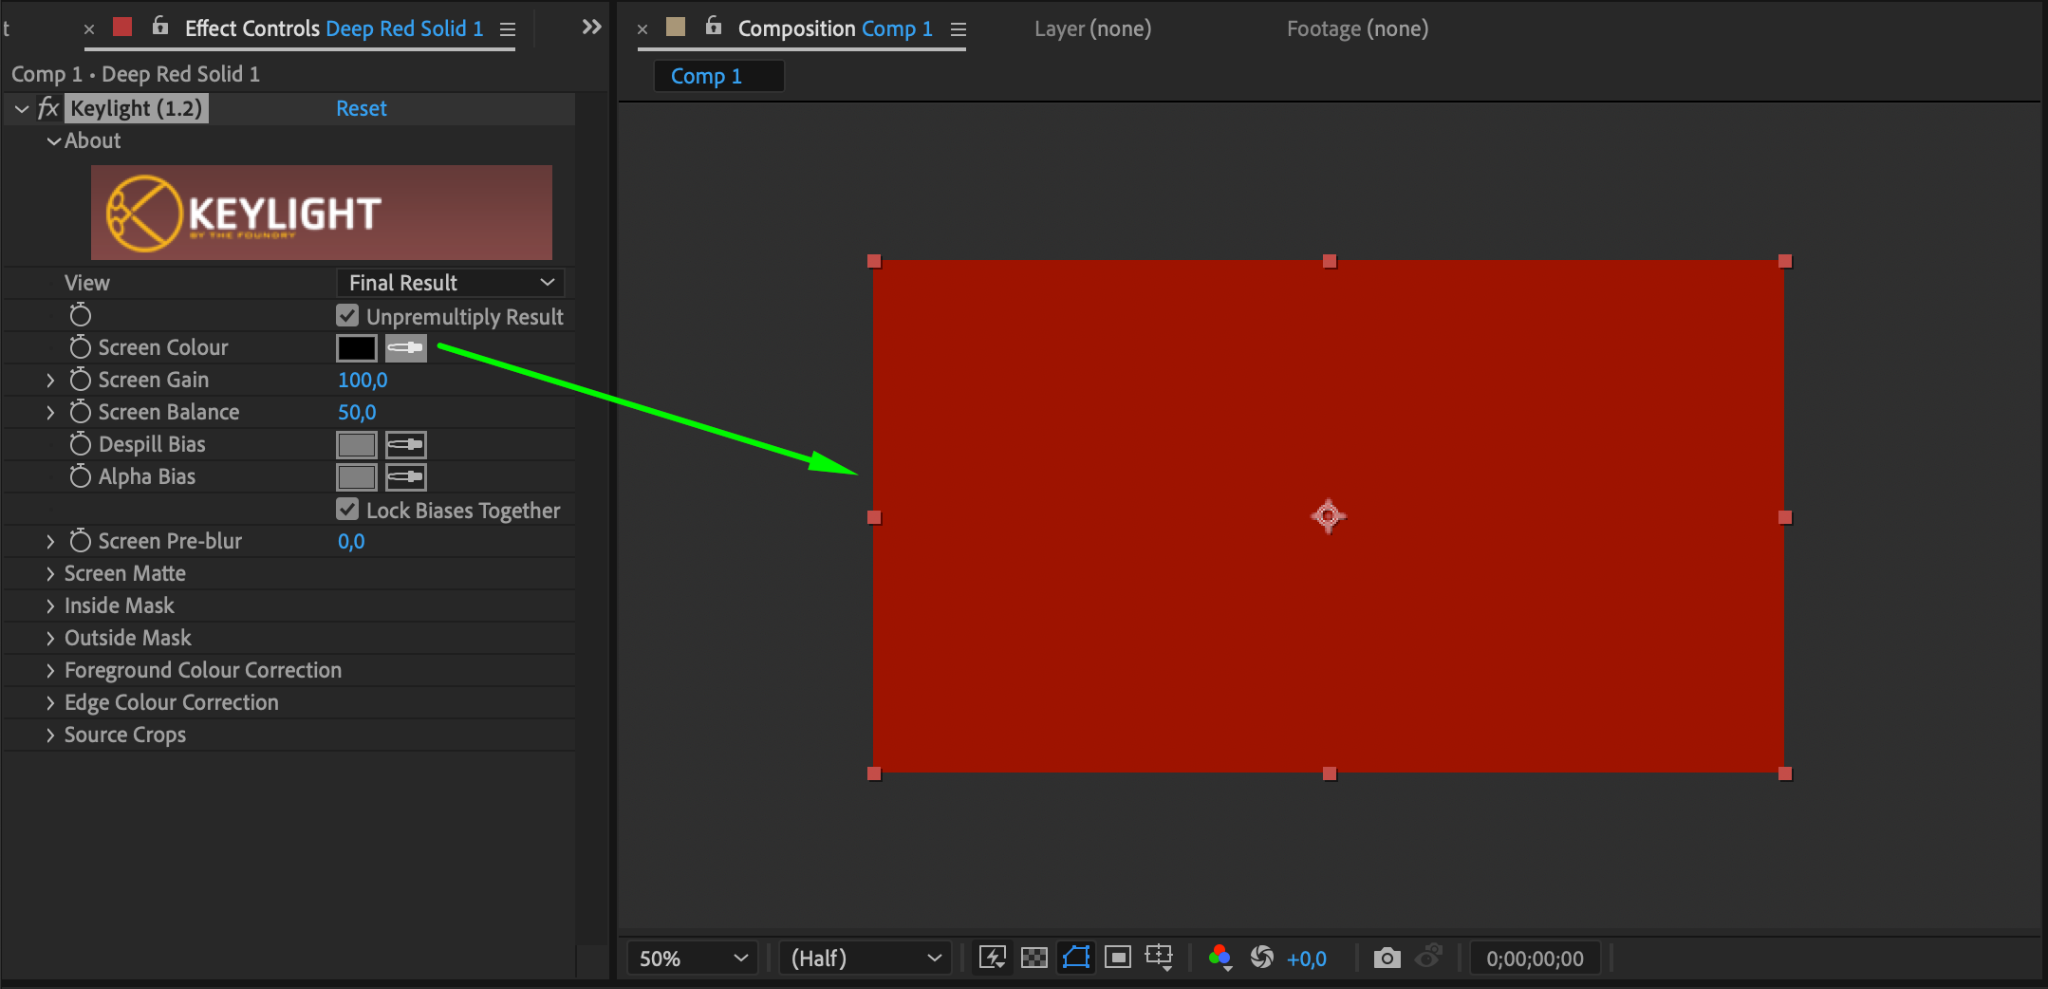2048x989 pixels.
Task: Click the Keylight logo banner
Action: coord(321,212)
